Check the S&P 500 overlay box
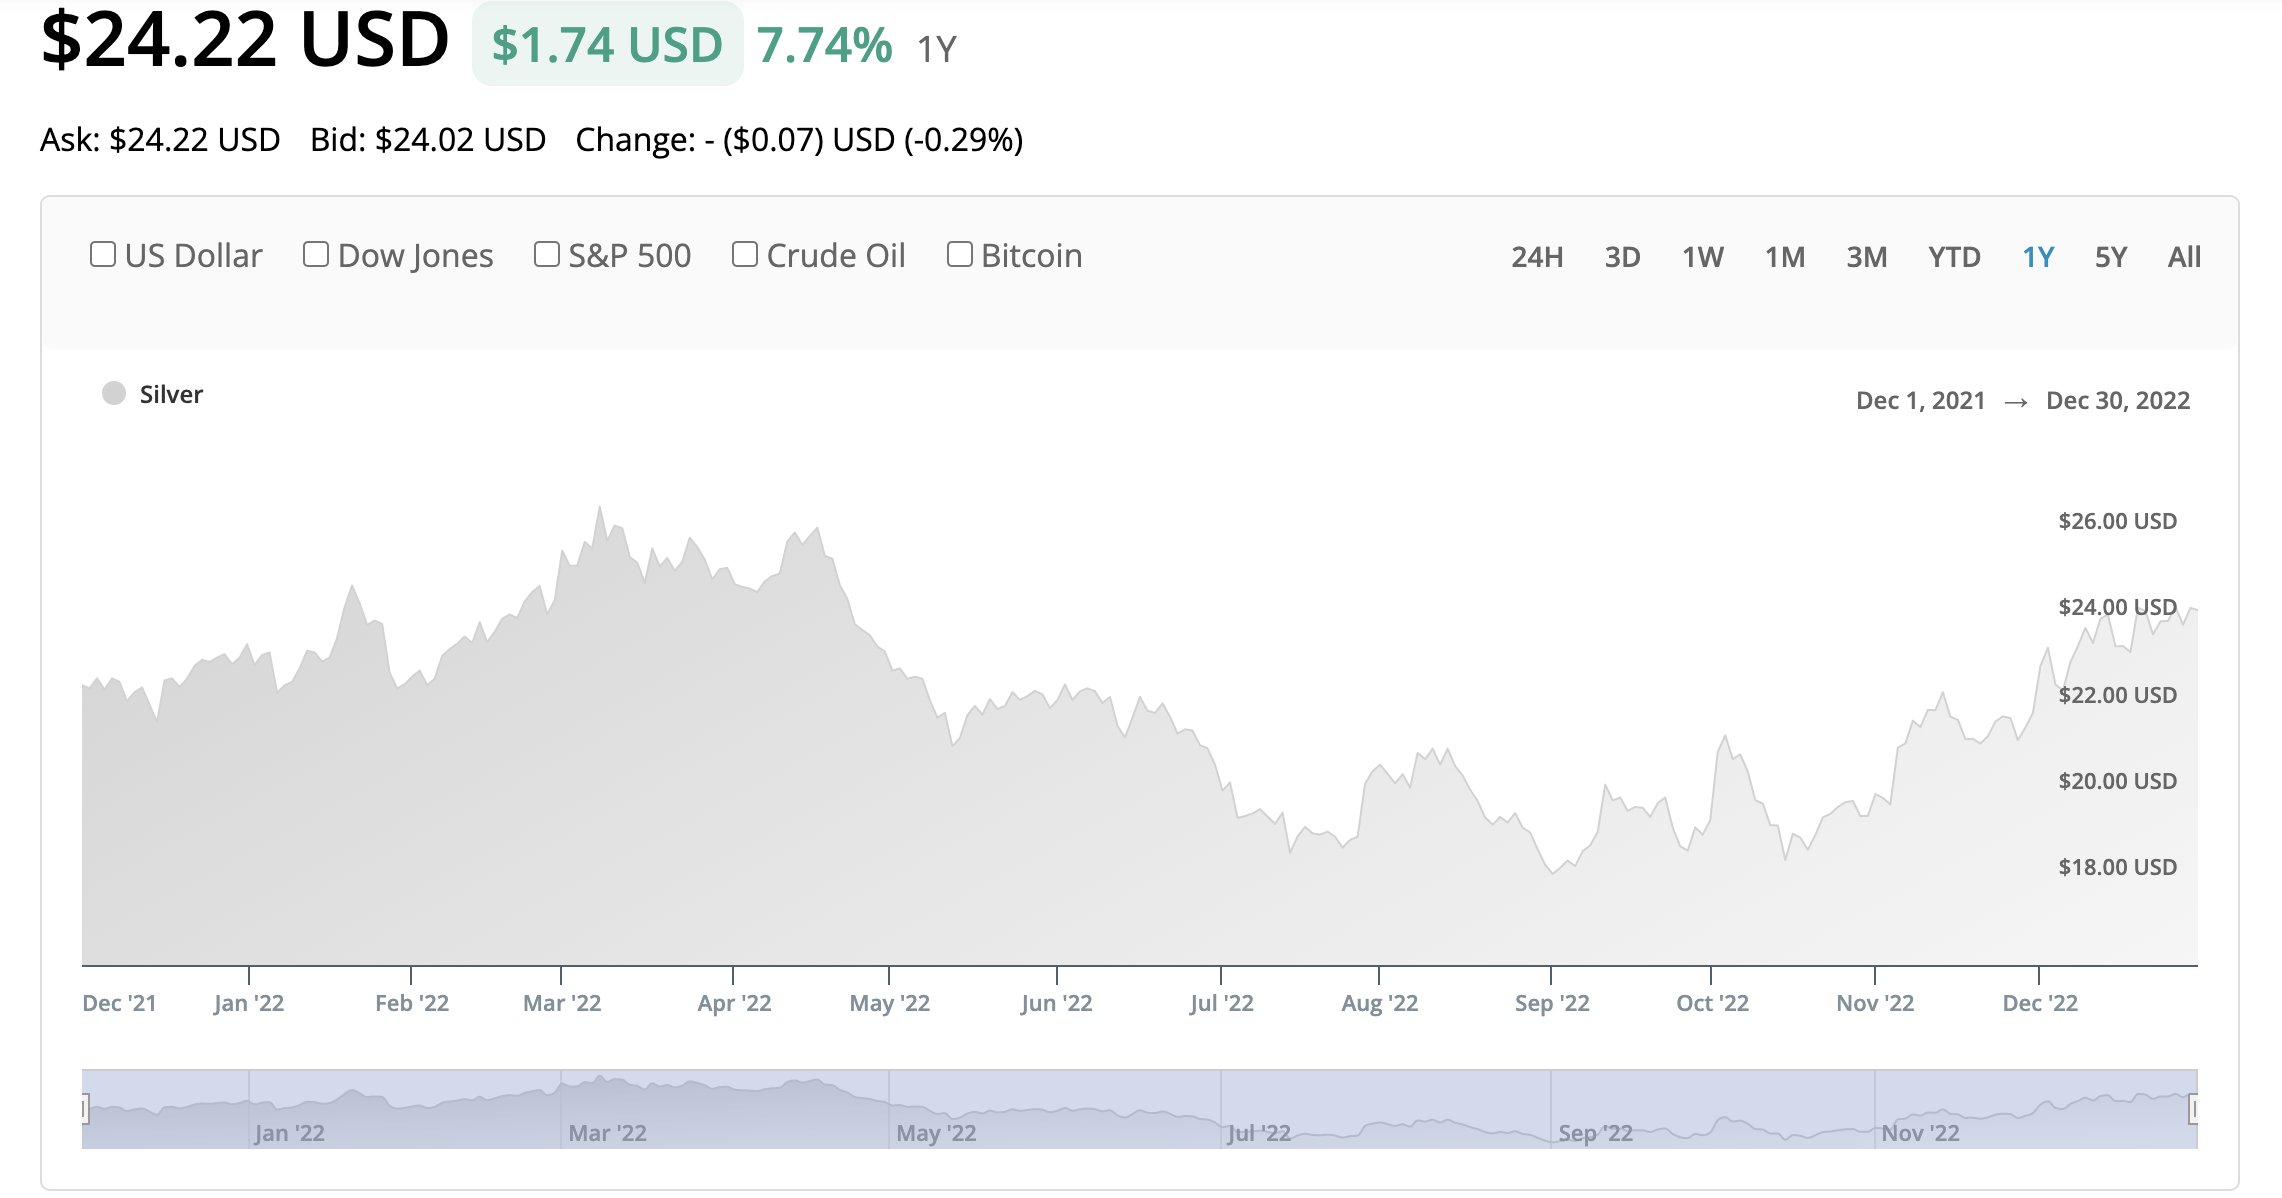This screenshot has width=2282, height=1198. point(547,254)
